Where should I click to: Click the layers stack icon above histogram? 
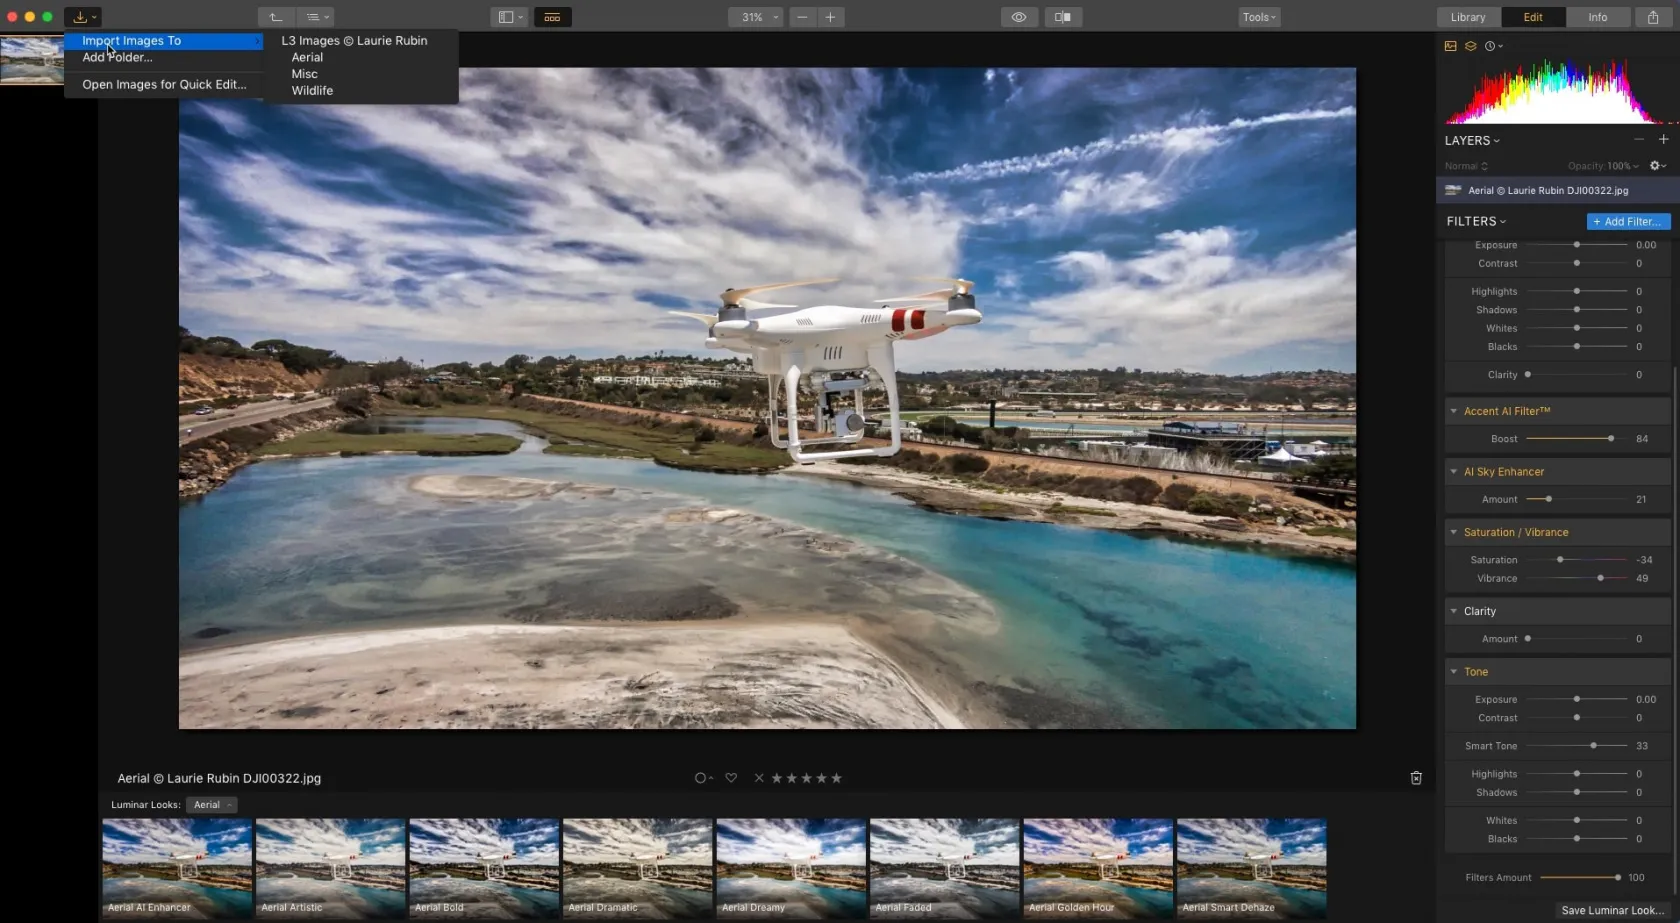pyautogui.click(x=1470, y=46)
